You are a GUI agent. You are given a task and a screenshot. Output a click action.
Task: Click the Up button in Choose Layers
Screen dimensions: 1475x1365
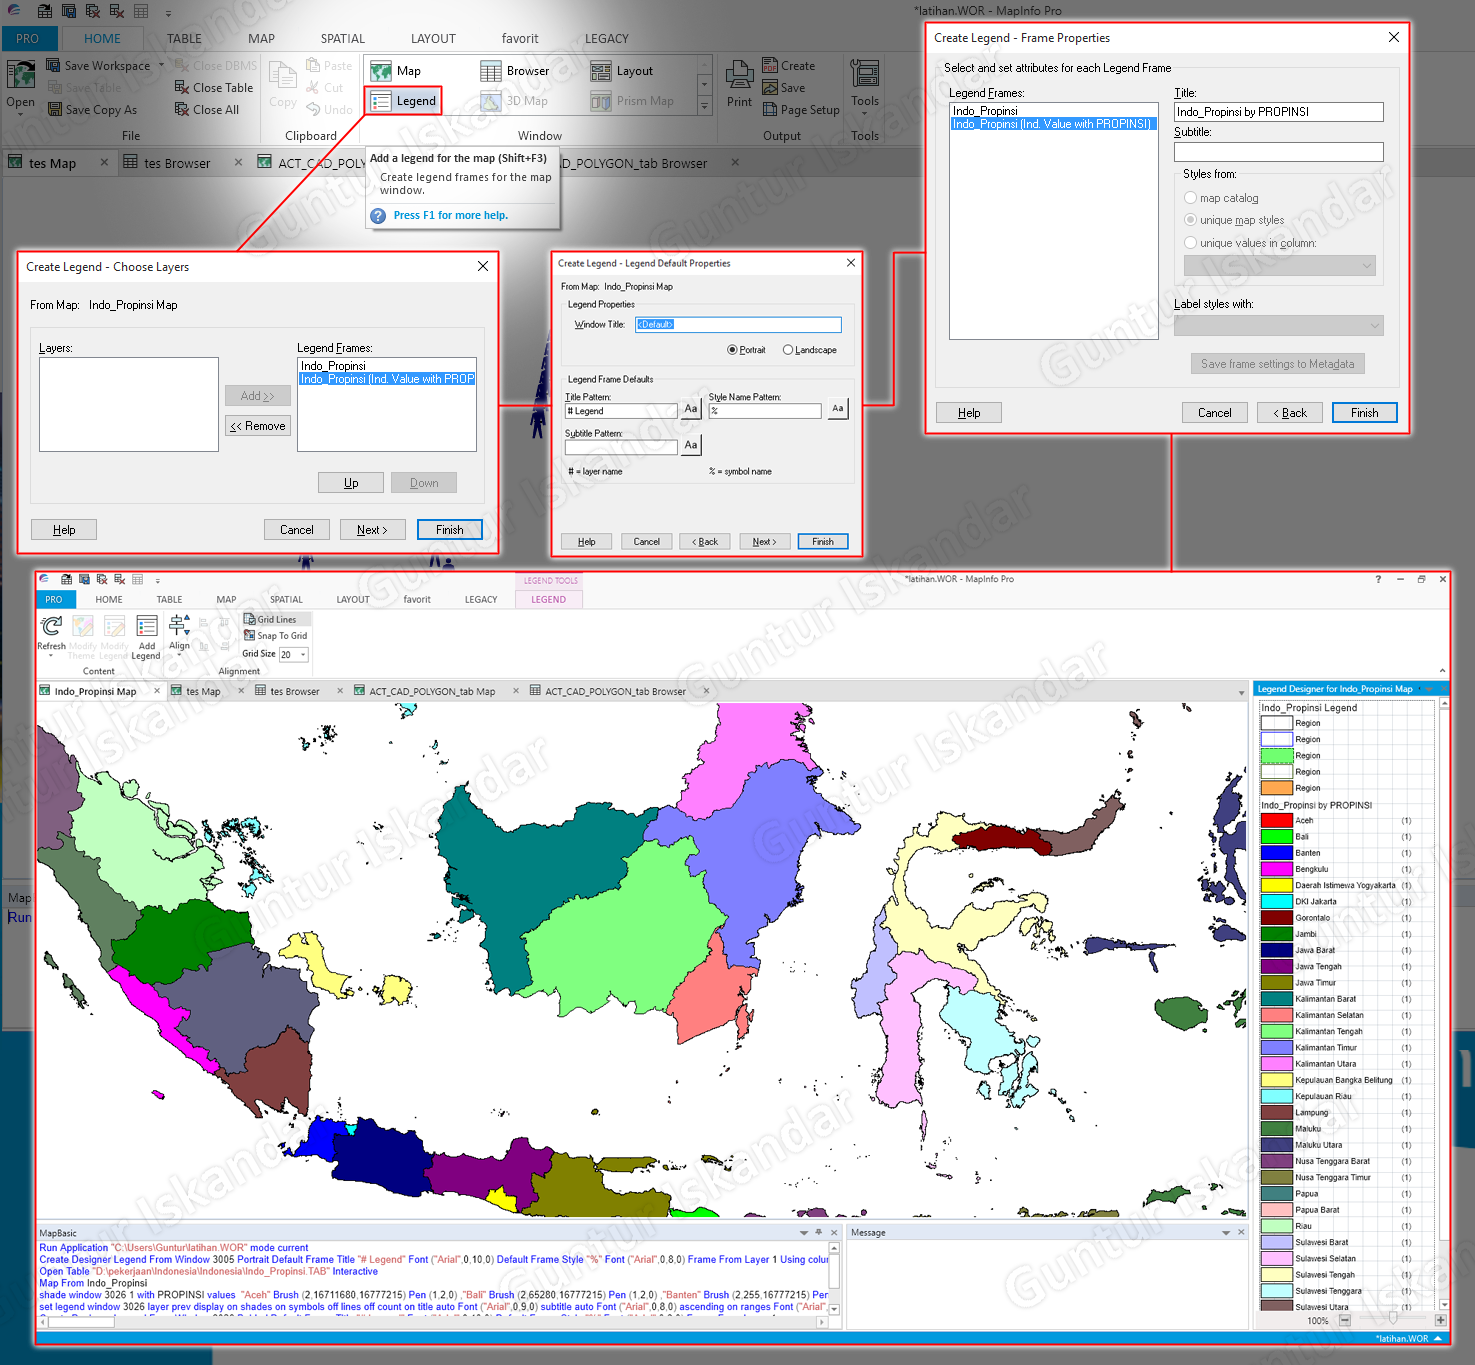pyautogui.click(x=351, y=483)
